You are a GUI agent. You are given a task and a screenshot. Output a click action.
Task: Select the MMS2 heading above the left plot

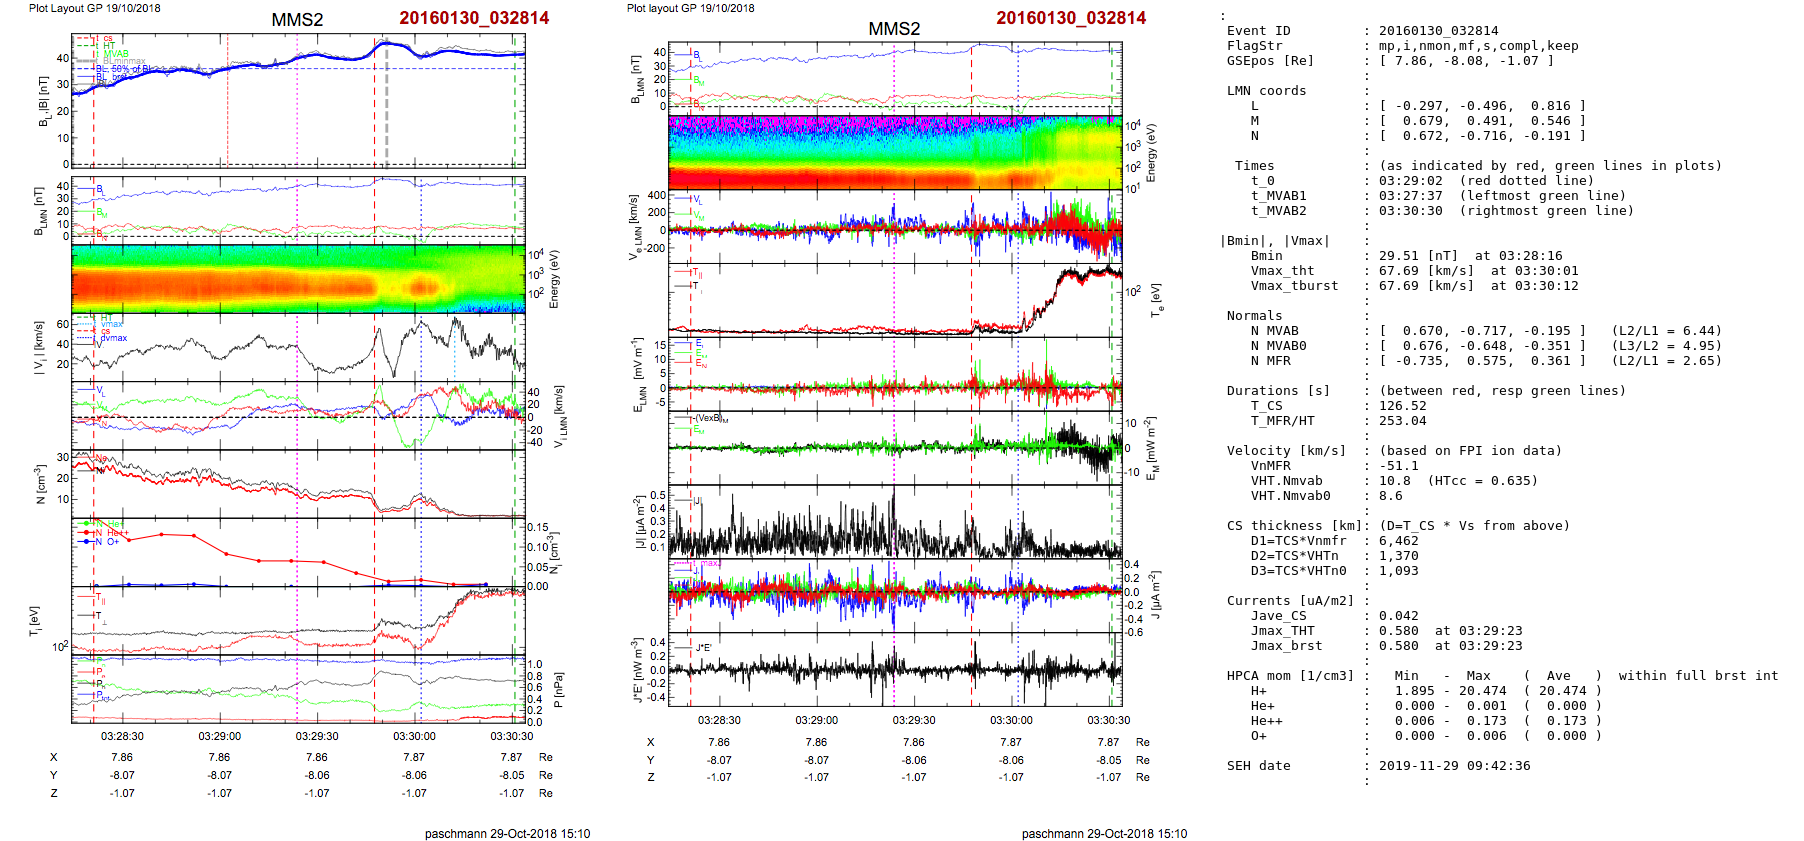click(x=297, y=20)
